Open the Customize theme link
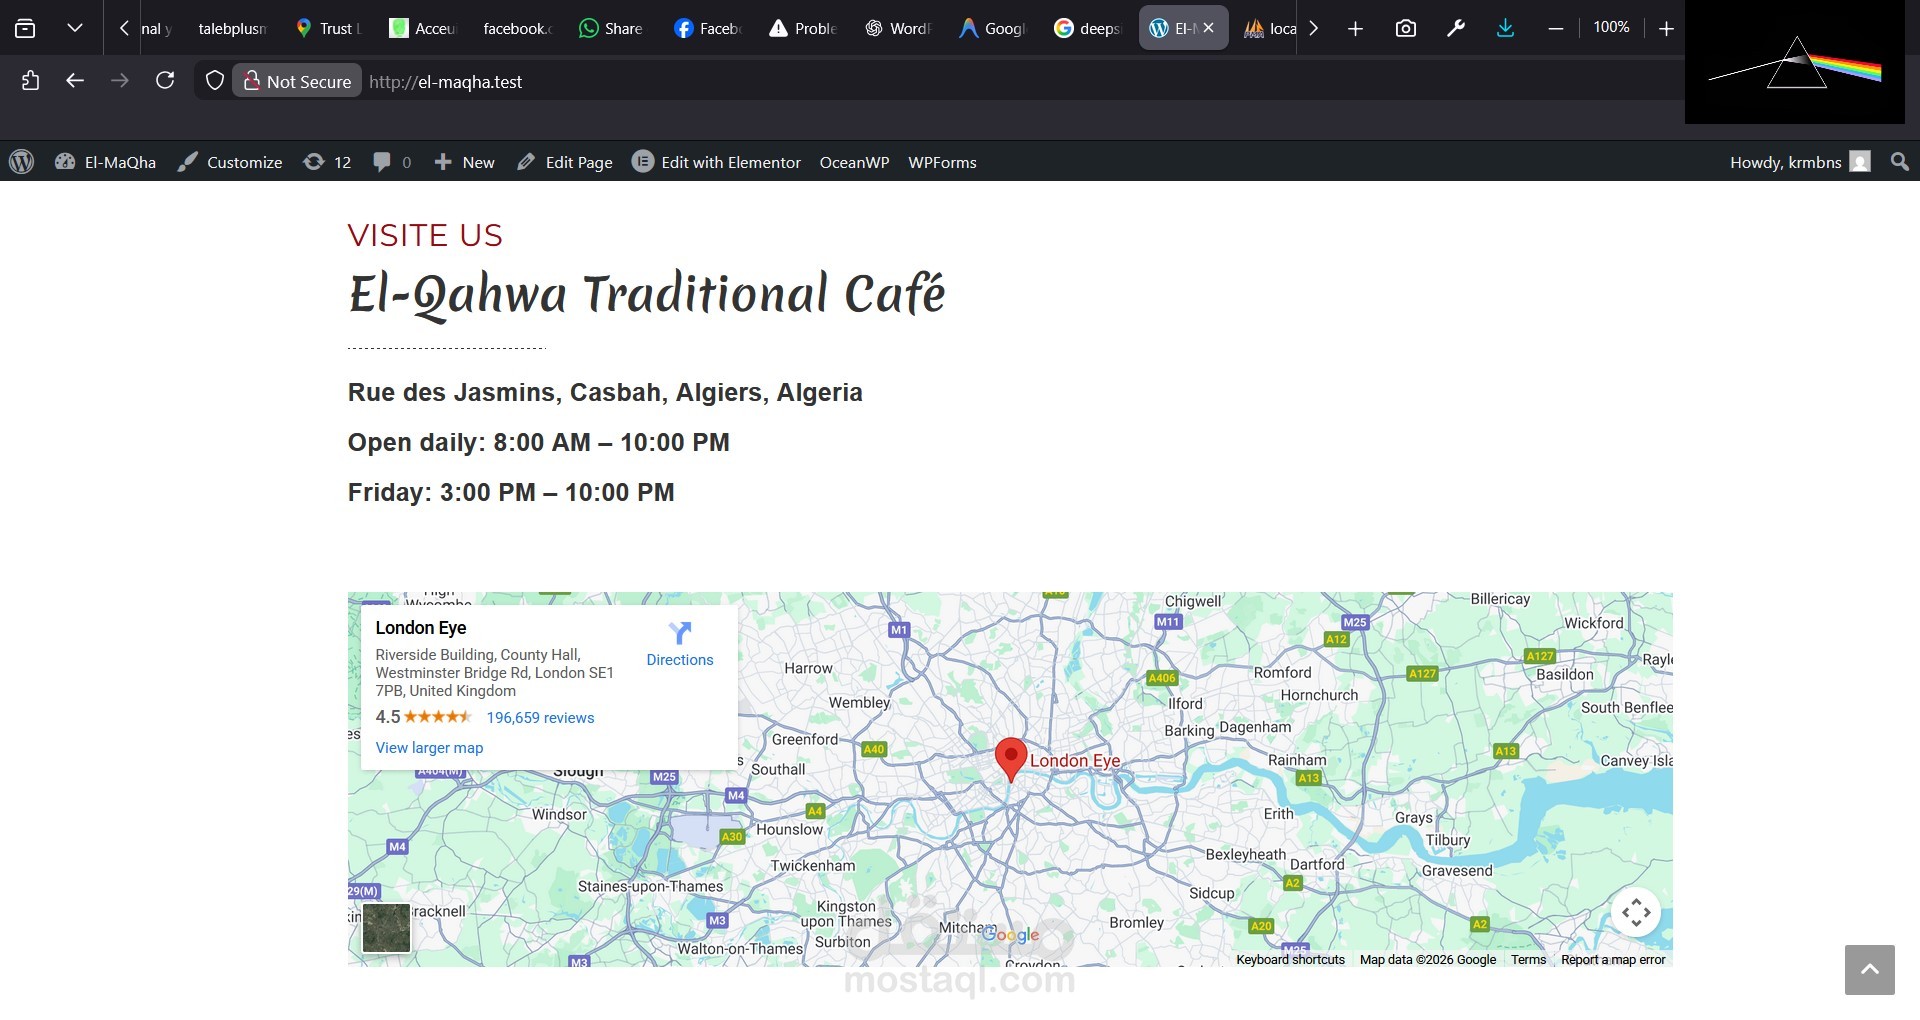Viewport: 1920px width, 1020px height. pyautogui.click(x=230, y=162)
